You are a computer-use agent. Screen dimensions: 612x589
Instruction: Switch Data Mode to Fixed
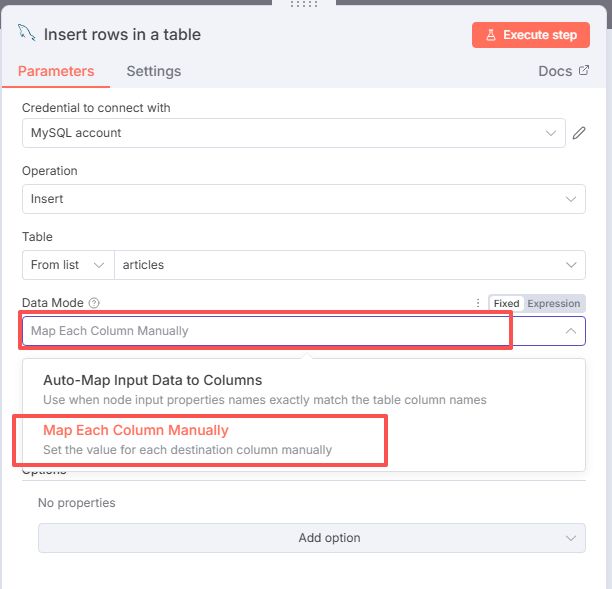tap(506, 303)
